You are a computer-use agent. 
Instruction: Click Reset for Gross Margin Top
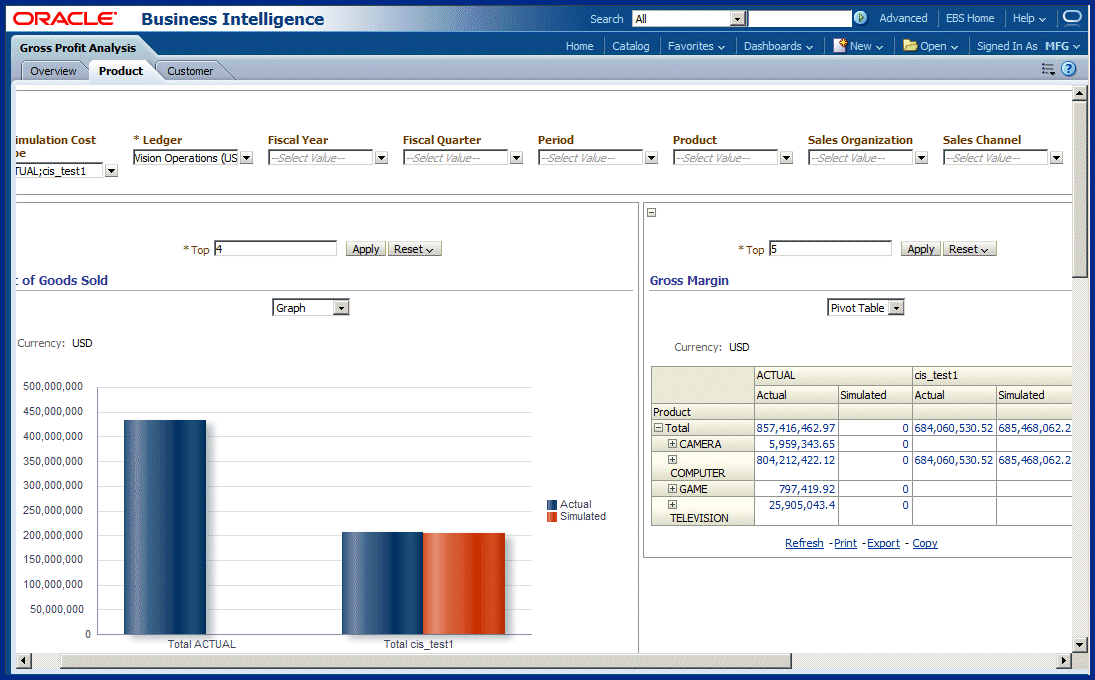point(969,249)
